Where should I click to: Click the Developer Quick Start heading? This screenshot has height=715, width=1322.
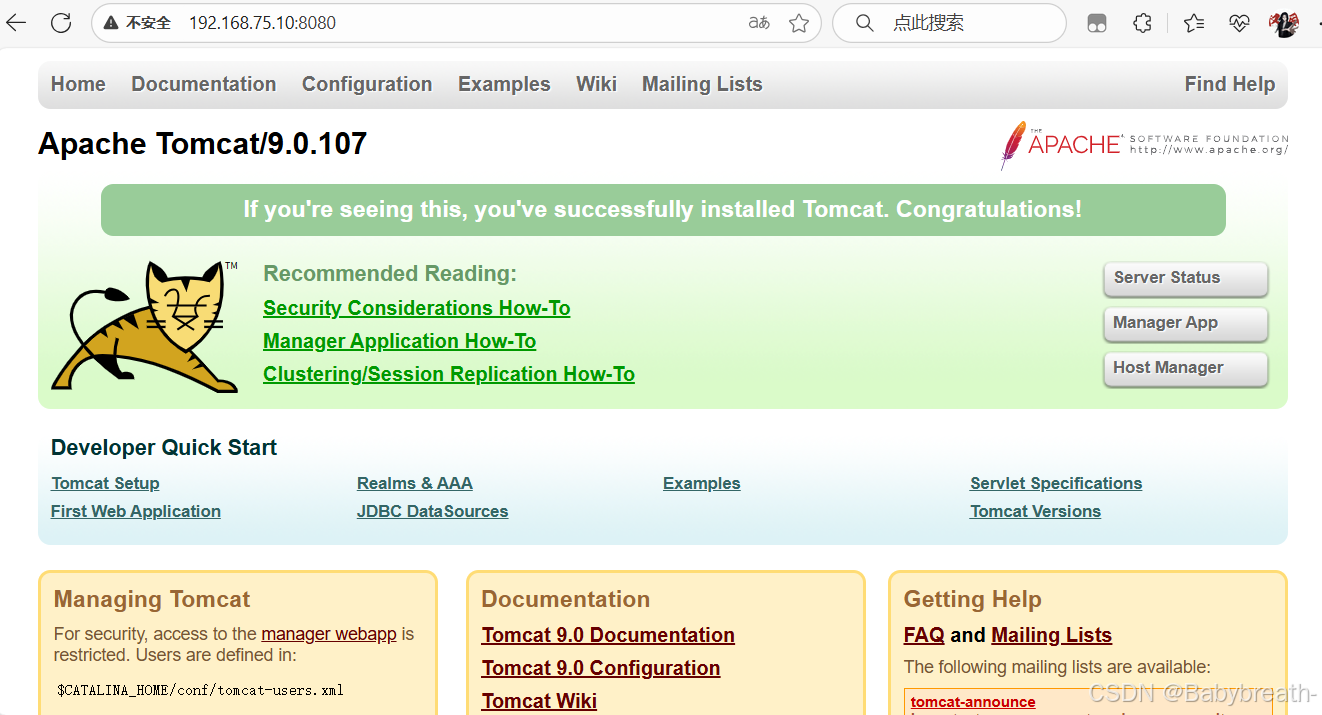[x=164, y=448]
